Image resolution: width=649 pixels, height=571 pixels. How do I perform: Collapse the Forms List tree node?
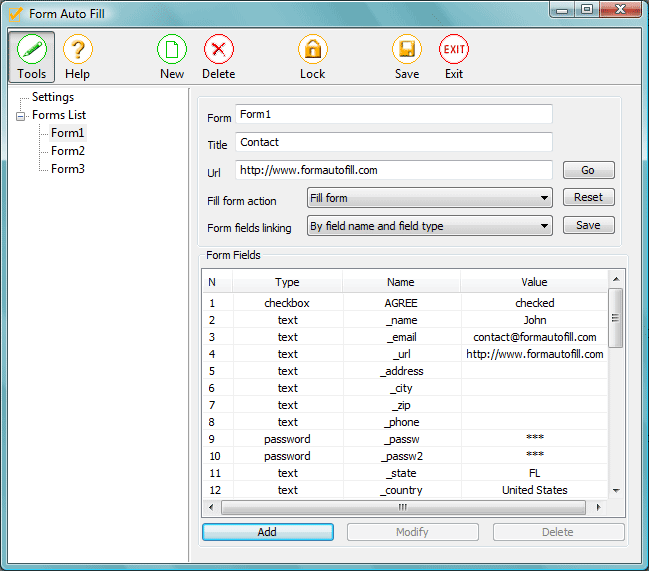pos(21,116)
